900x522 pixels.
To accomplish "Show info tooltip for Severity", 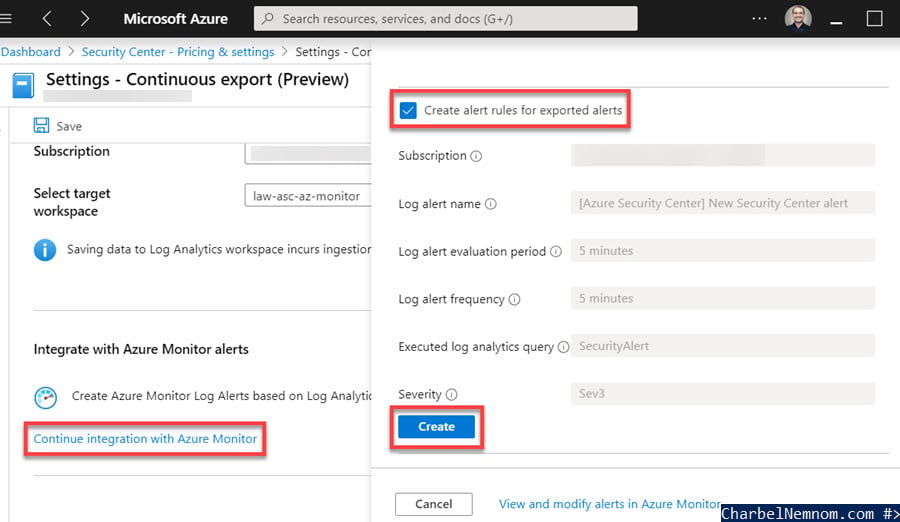I will coord(452,395).
